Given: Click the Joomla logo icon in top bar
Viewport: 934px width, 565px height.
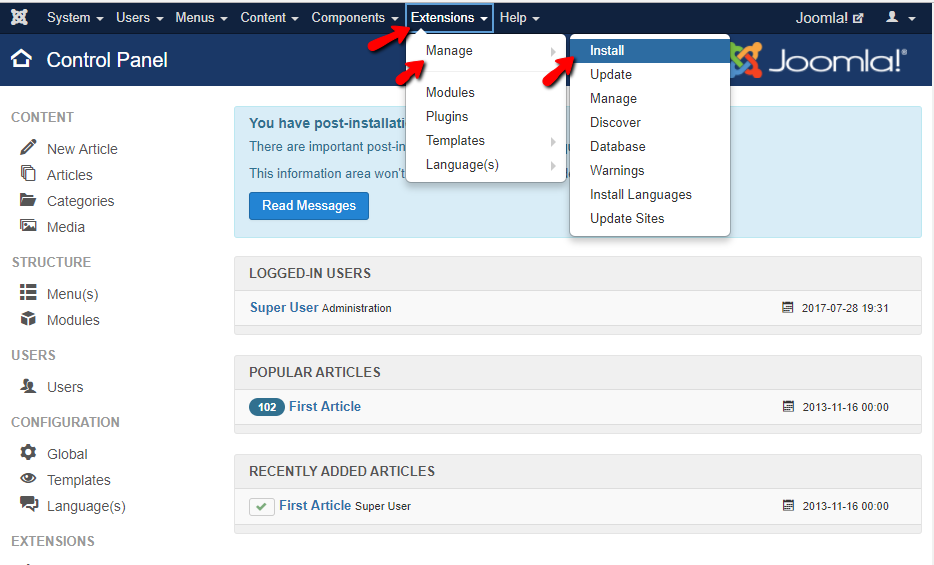Looking at the screenshot, I should [x=19, y=18].
